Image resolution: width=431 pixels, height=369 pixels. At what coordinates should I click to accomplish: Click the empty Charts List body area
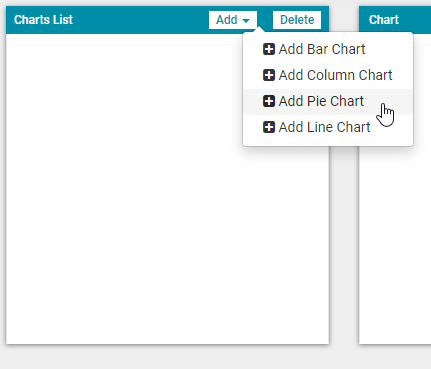(x=125, y=189)
